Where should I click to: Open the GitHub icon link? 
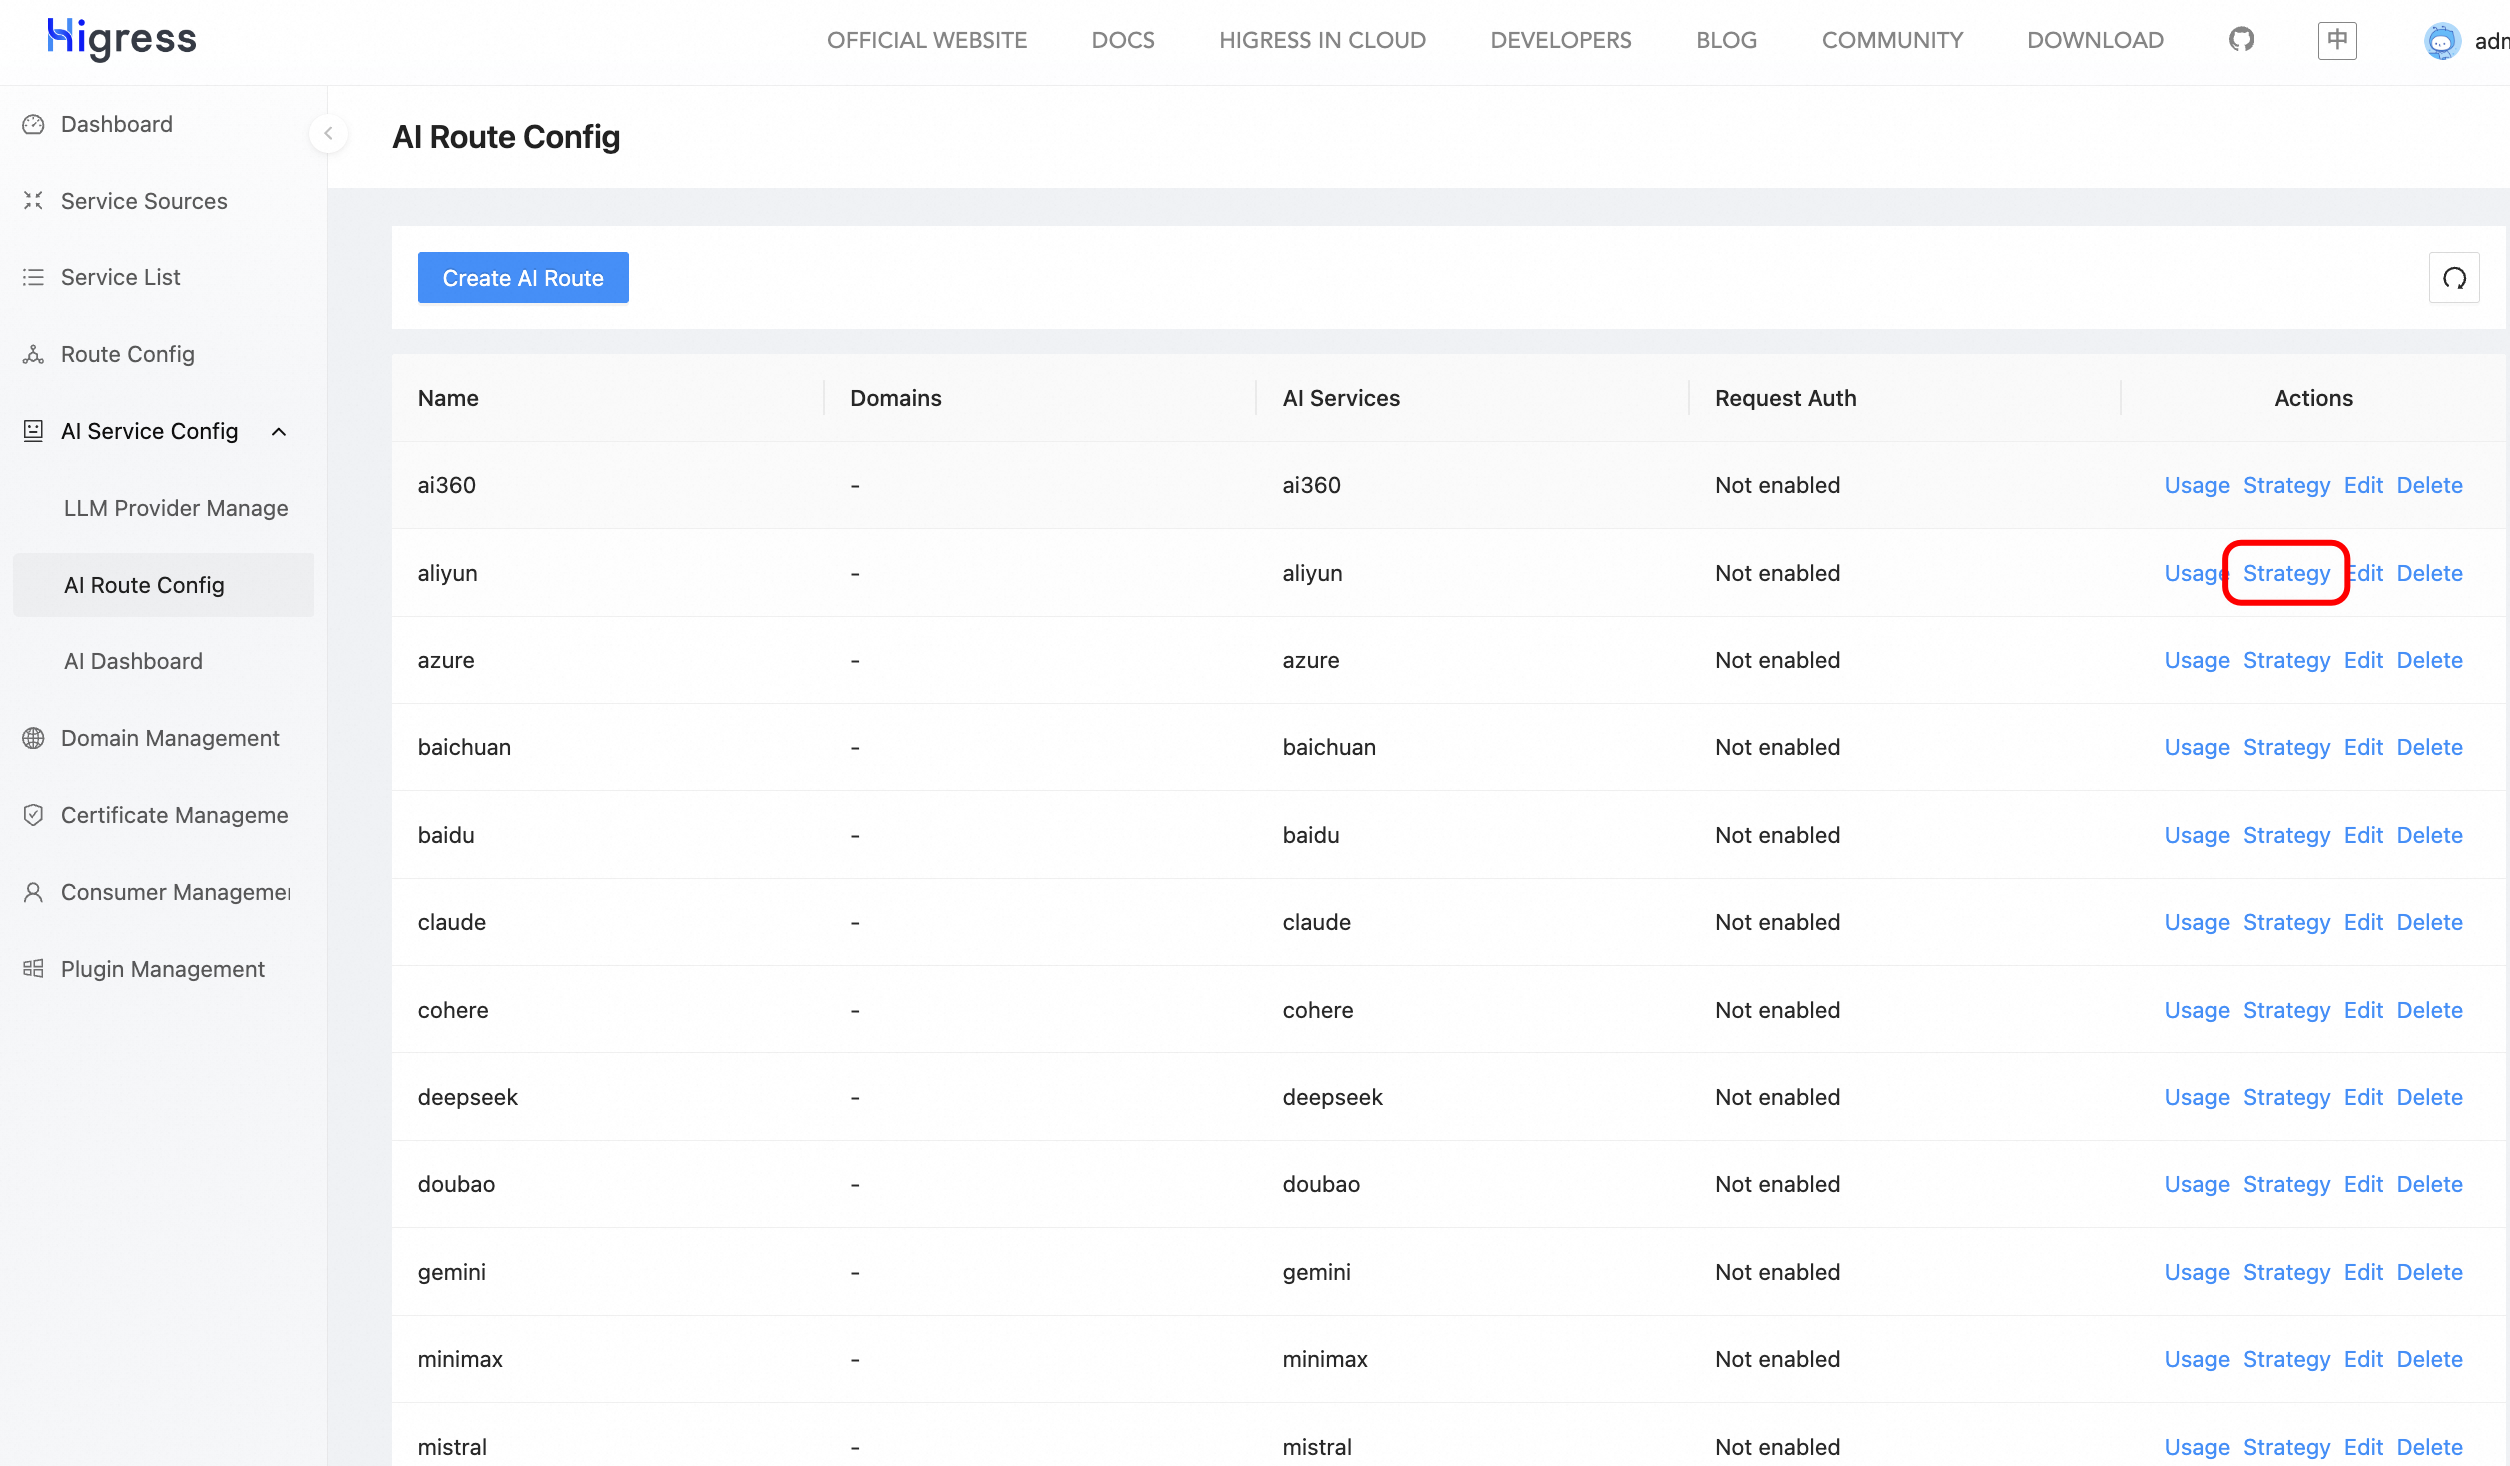click(x=2241, y=40)
